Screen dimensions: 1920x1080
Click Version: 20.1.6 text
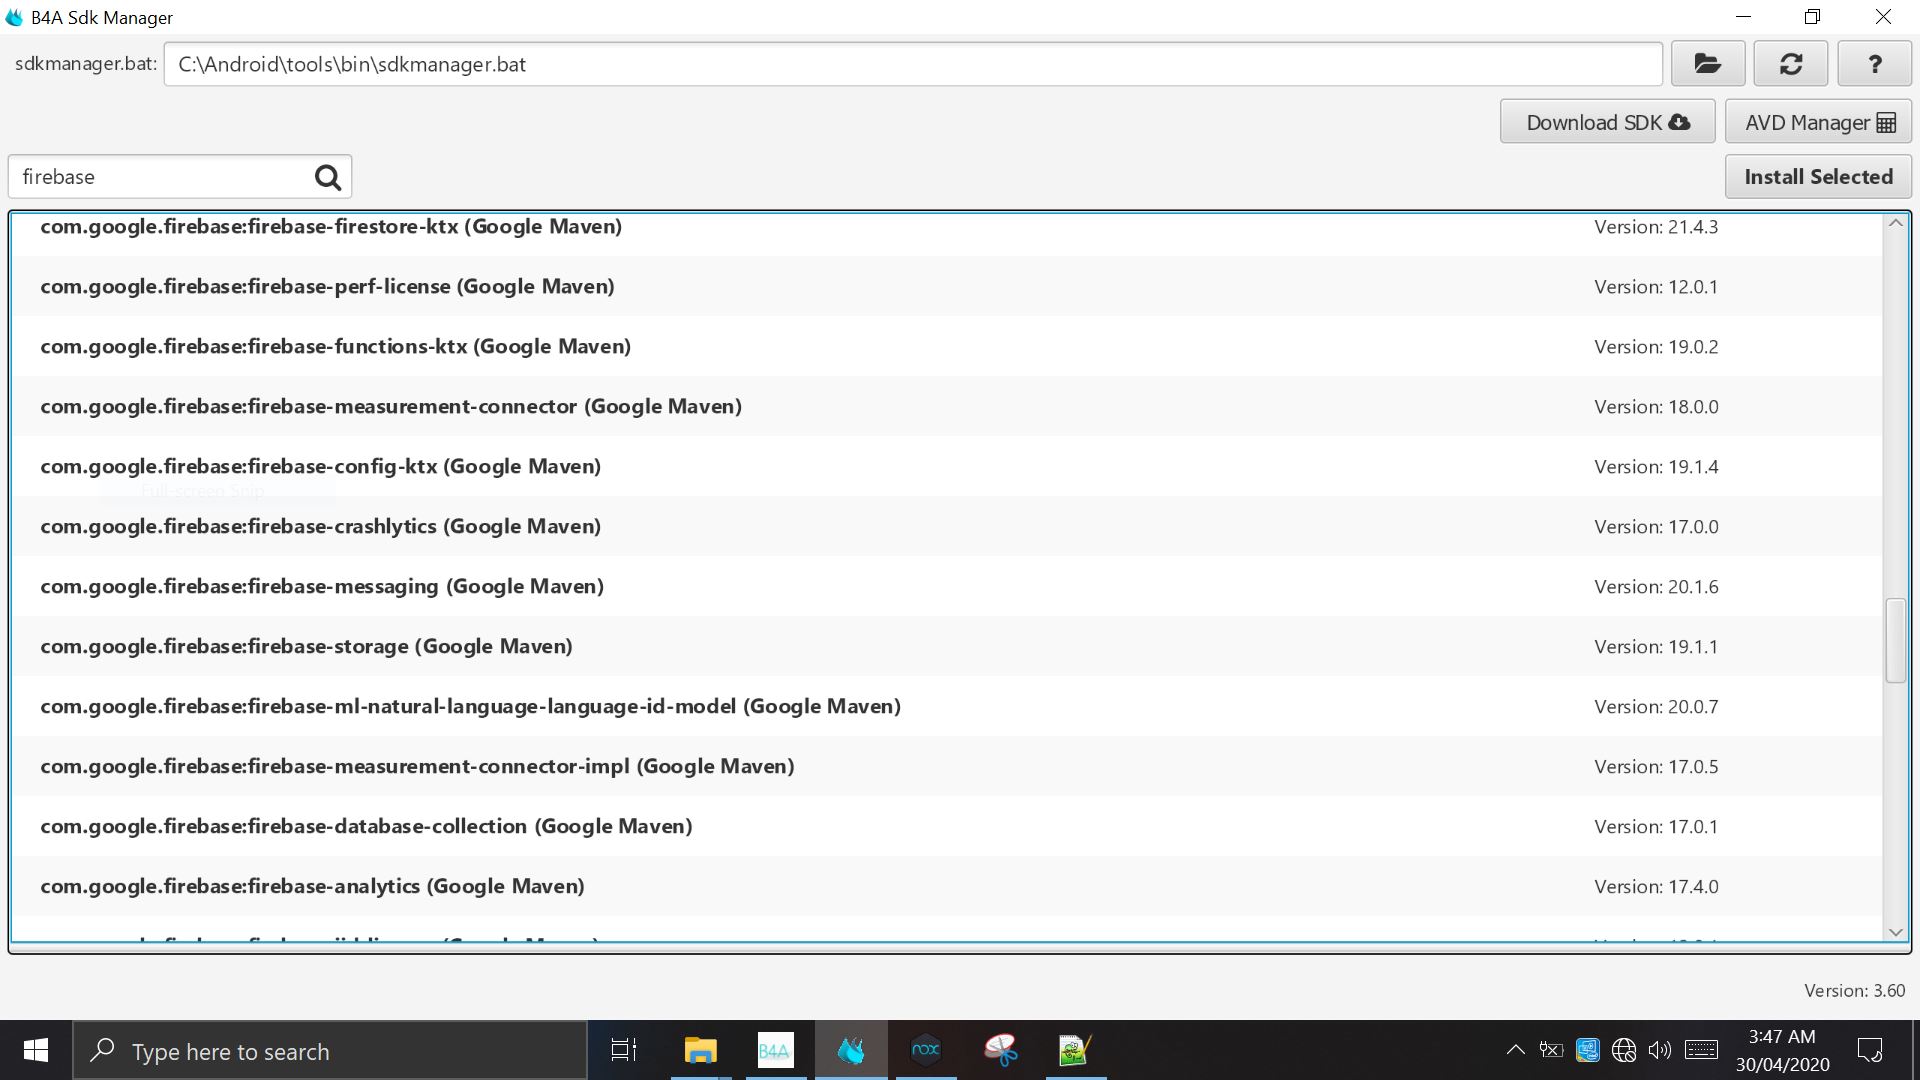point(1656,587)
